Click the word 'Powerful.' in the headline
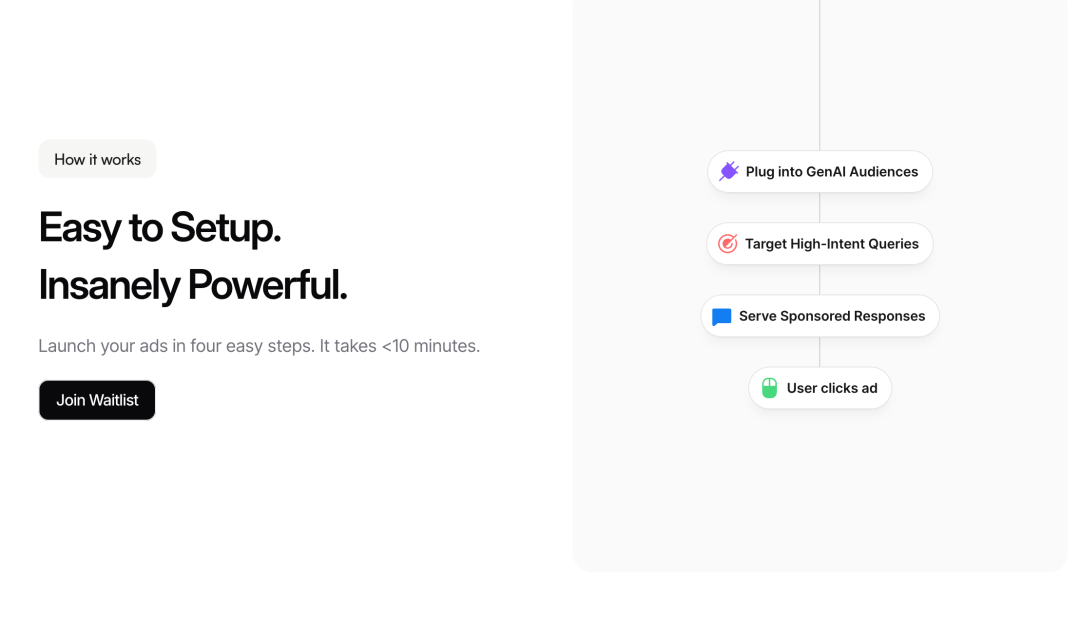The width and height of the screenshot is (1080, 620). coord(267,285)
